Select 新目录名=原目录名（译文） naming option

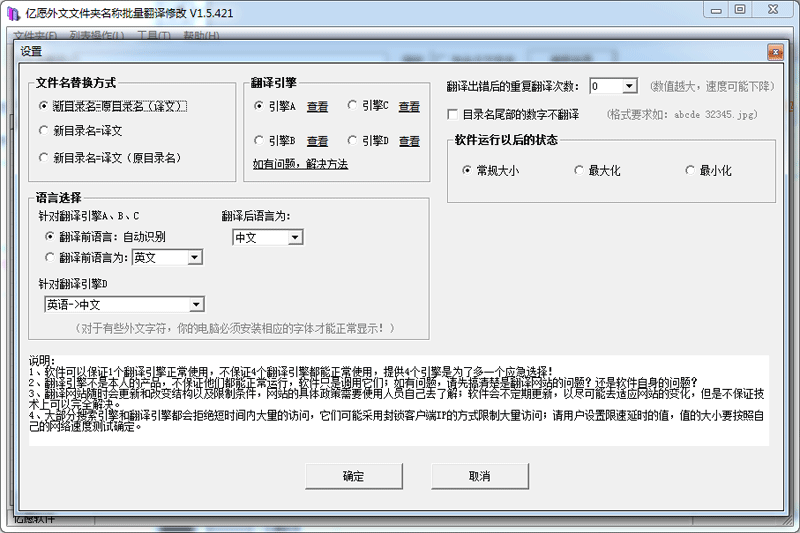pyautogui.click(x=43, y=105)
